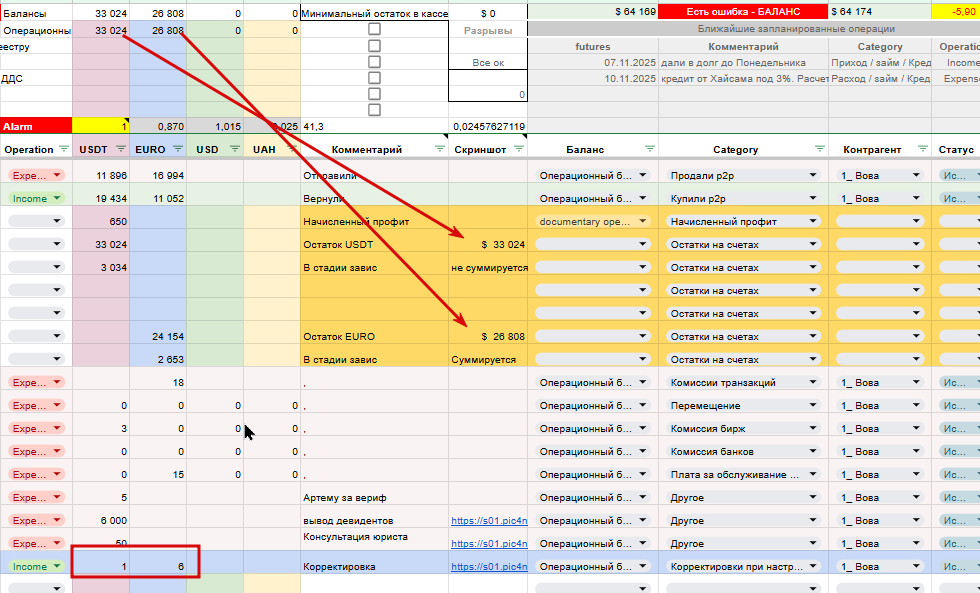Screen dimensions: 980x593
Task: Tick the checkbox in the ДДС row
Action: 374,78
